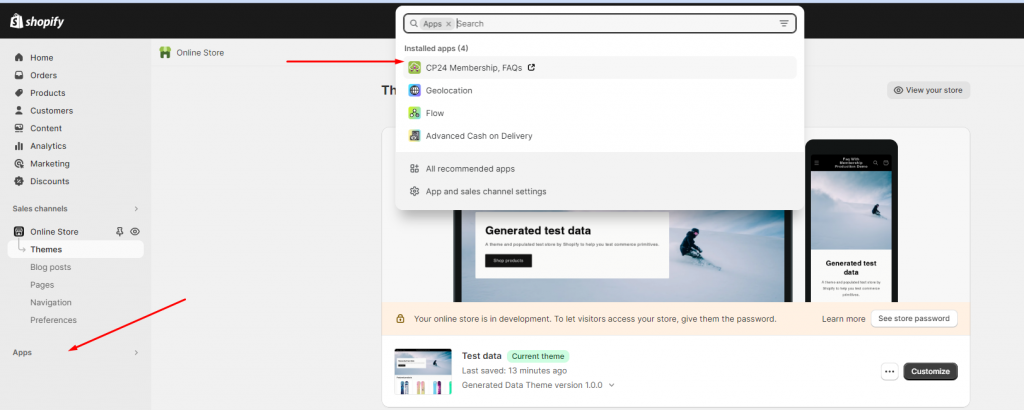
Task: Open the Flow app
Action: pyautogui.click(x=600, y=113)
